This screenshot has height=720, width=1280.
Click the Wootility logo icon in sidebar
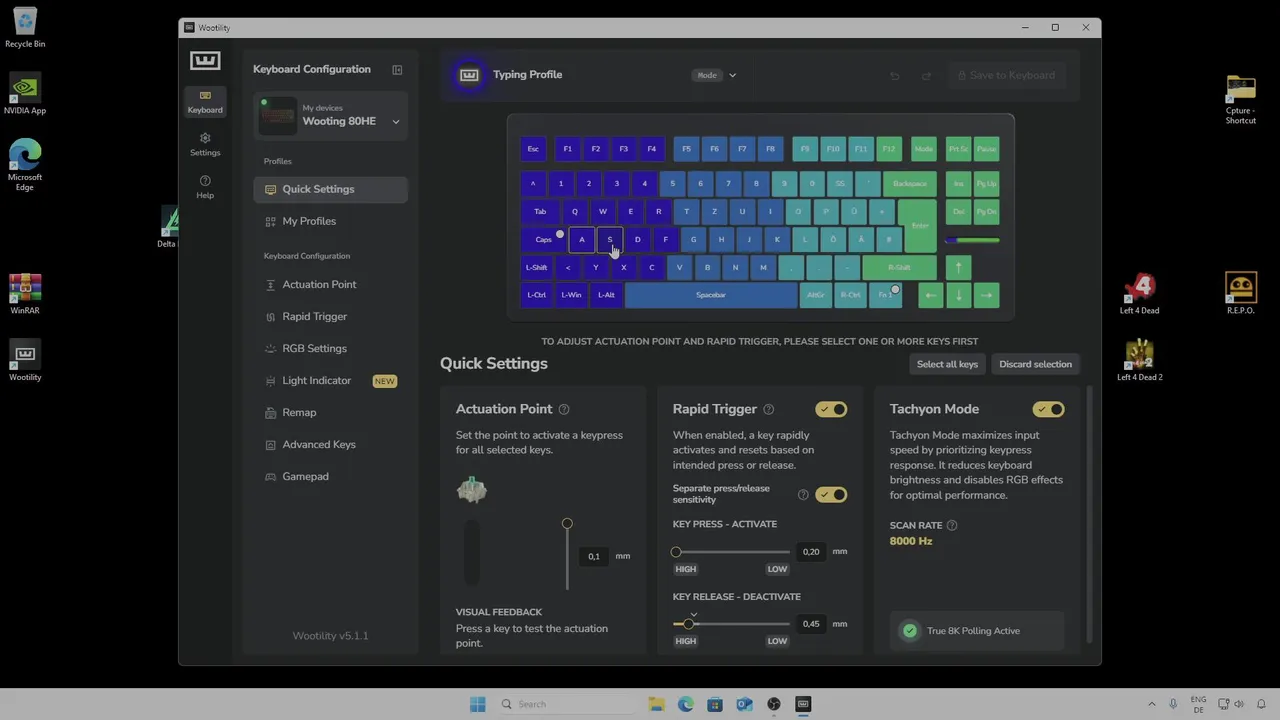[x=205, y=61]
